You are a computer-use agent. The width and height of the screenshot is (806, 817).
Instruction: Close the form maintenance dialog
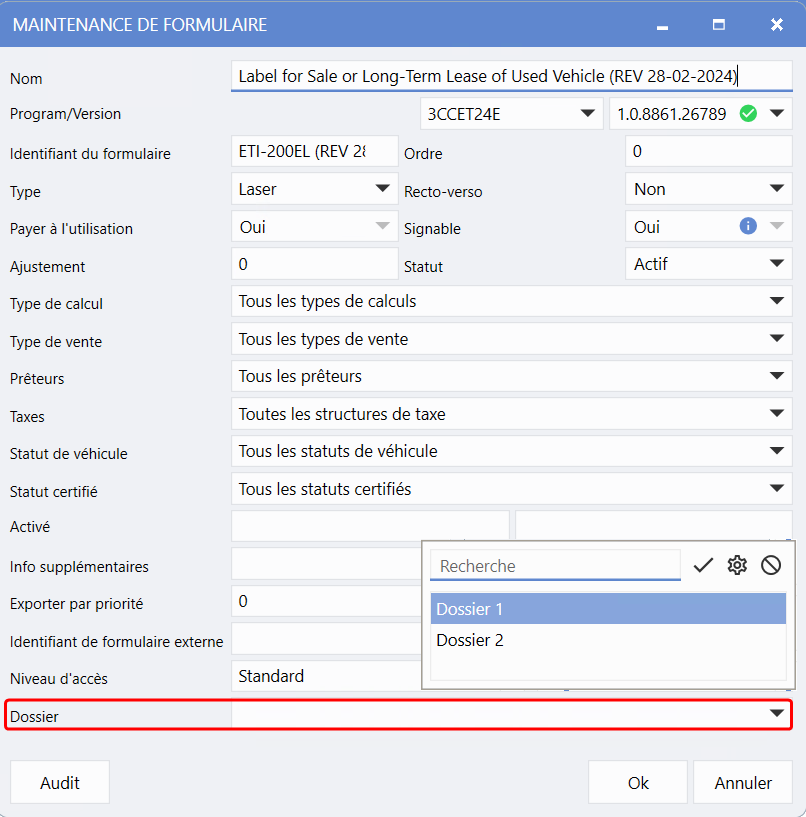click(x=776, y=25)
